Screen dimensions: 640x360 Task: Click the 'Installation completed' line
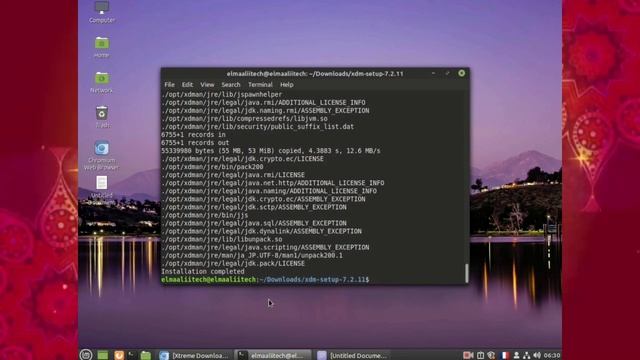tap(203, 271)
